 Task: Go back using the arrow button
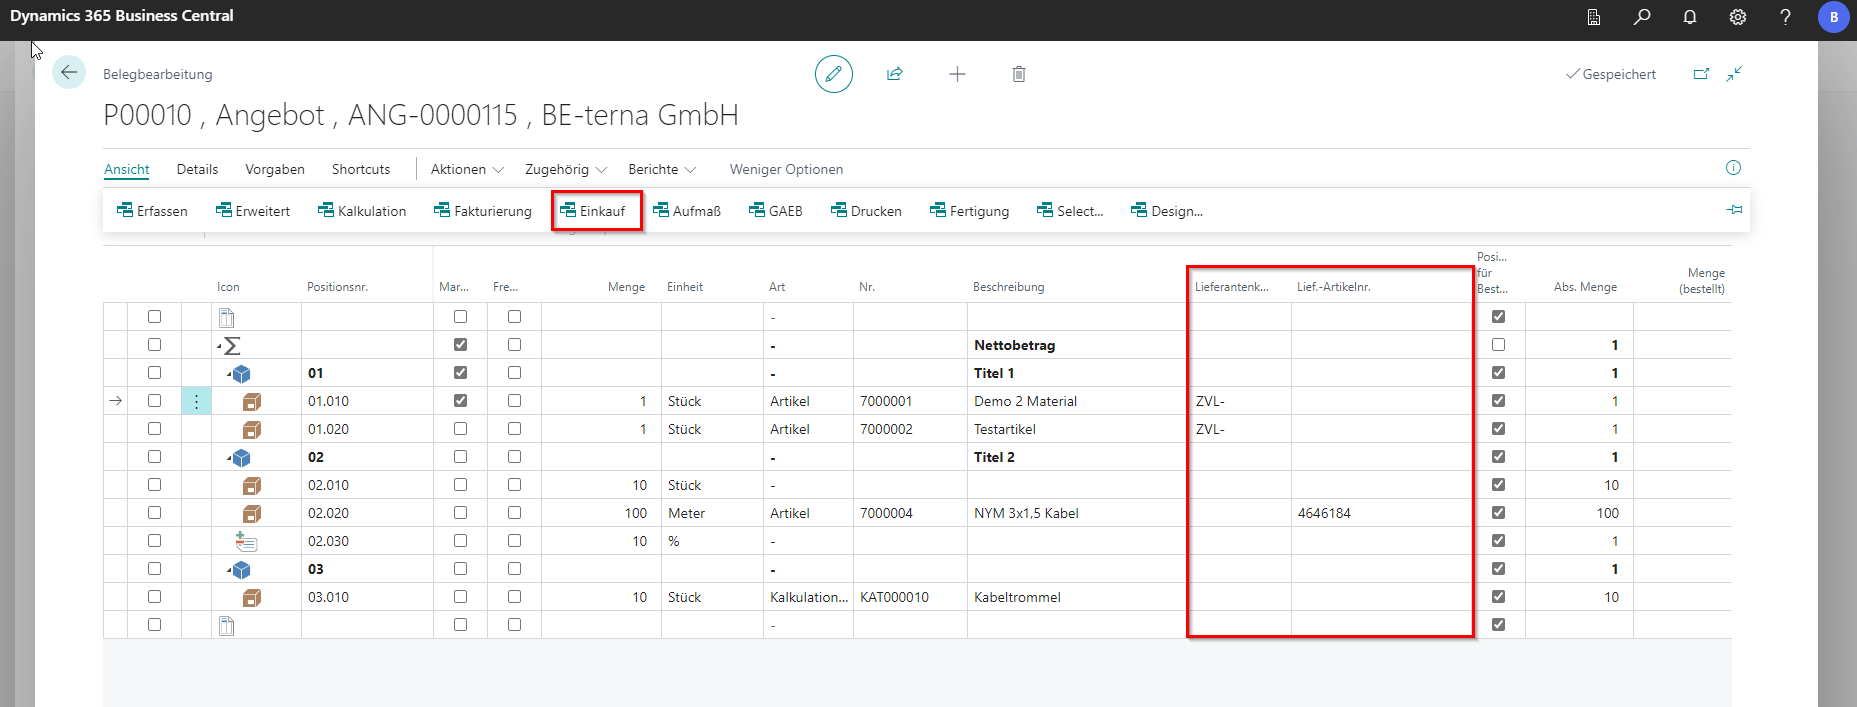point(69,72)
